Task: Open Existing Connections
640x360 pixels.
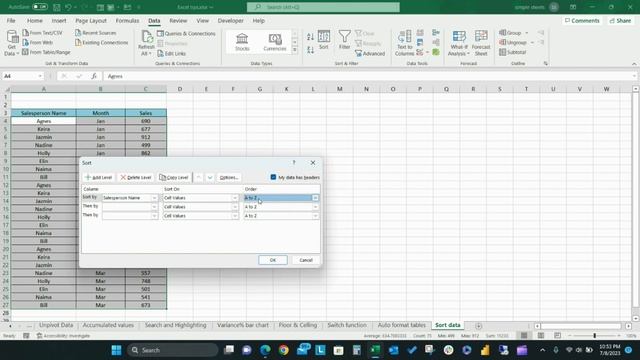Action: pos(101,42)
